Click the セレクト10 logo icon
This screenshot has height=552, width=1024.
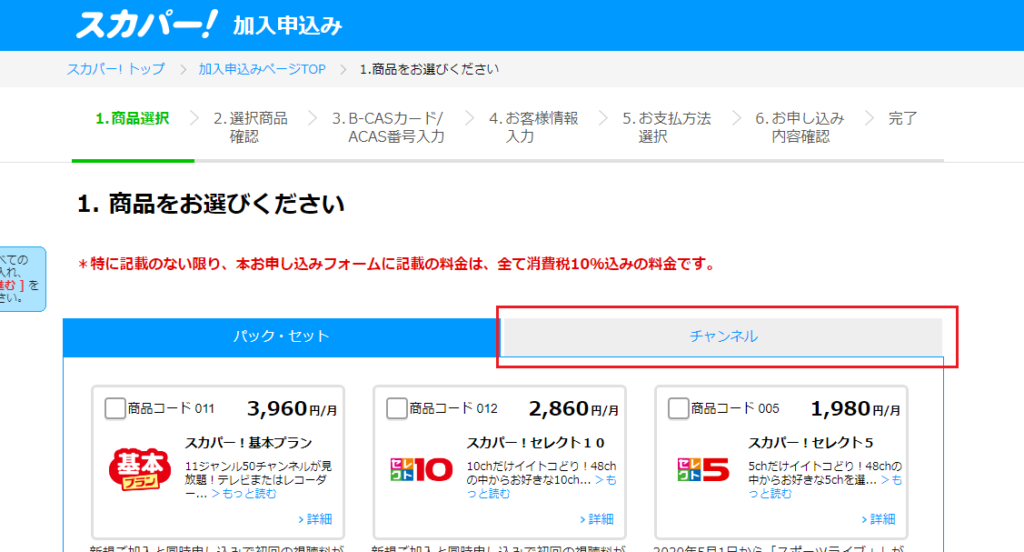421,469
